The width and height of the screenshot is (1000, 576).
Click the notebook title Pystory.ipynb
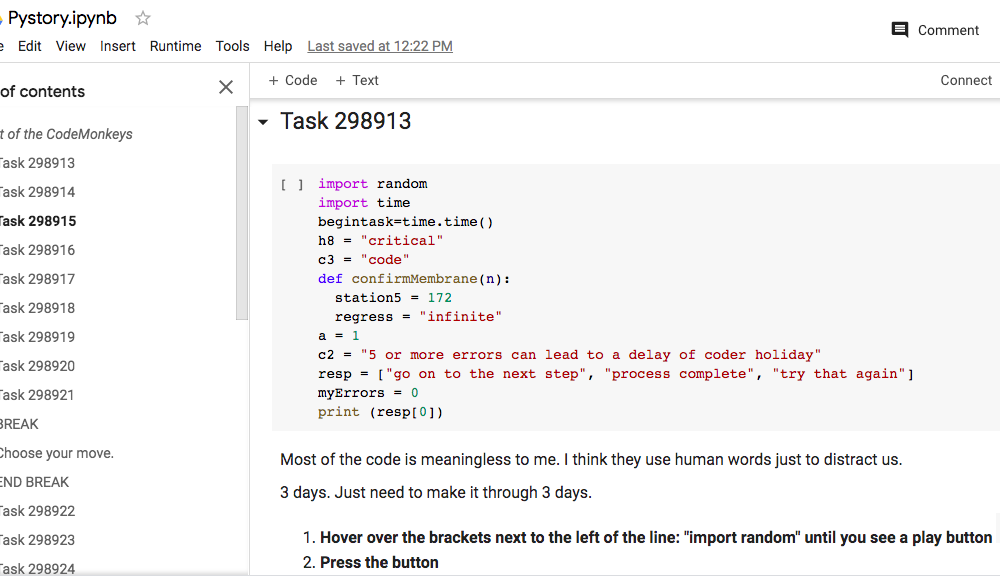point(62,18)
